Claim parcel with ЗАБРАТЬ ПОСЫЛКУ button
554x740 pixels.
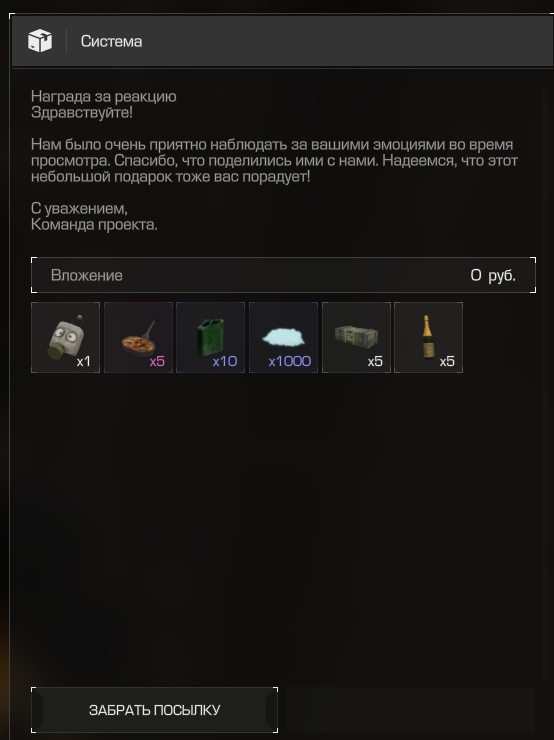click(154, 710)
